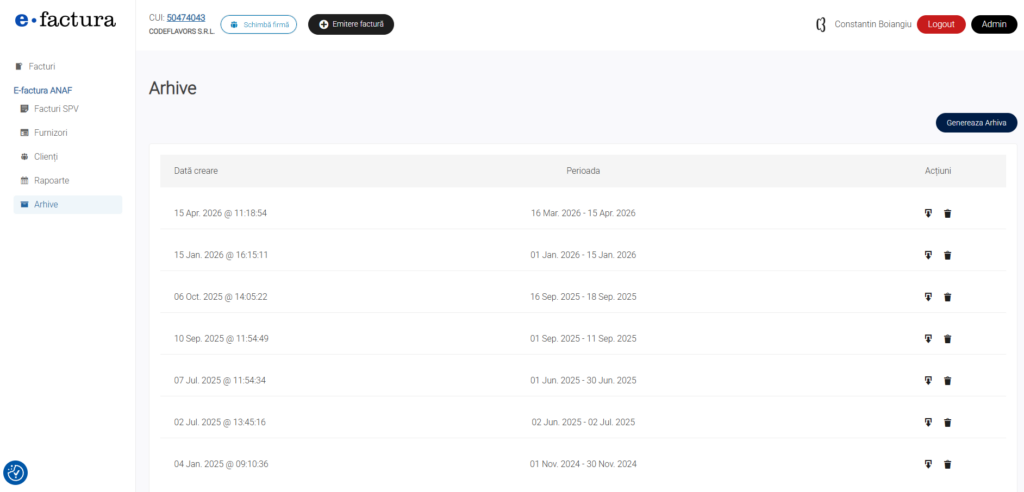Delete the 15 Apr. 2026 archive

tap(948, 213)
